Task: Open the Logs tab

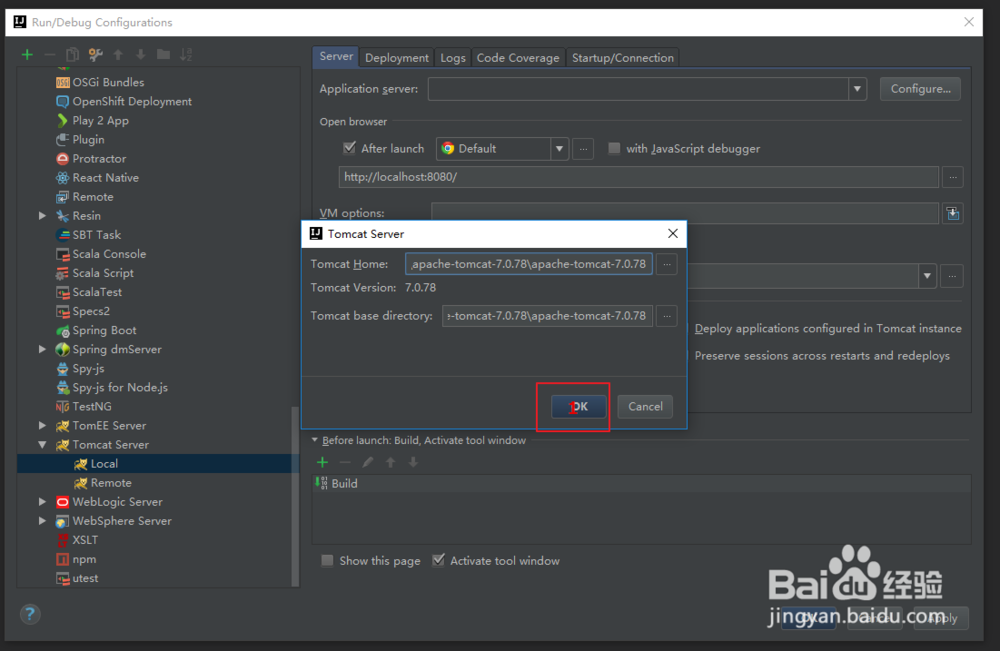Action: (453, 58)
